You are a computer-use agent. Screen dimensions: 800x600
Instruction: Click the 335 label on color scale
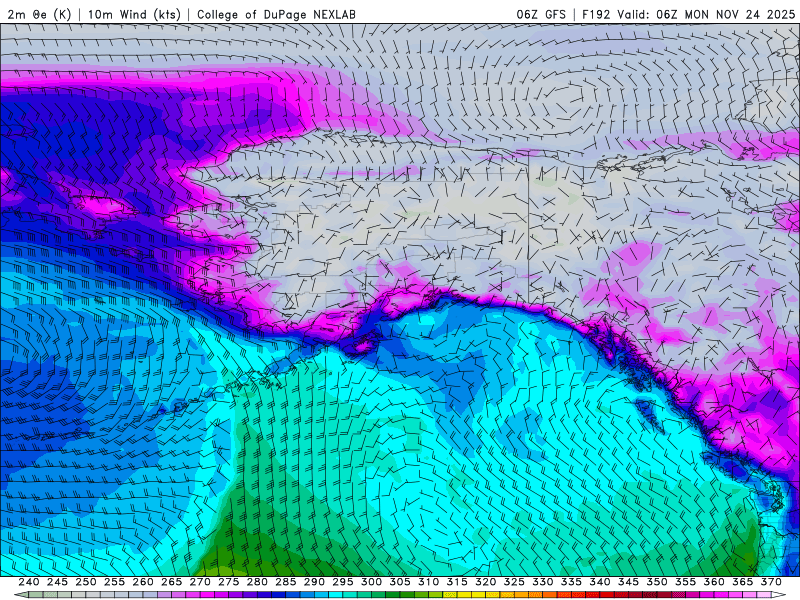click(x=571, y=582)
